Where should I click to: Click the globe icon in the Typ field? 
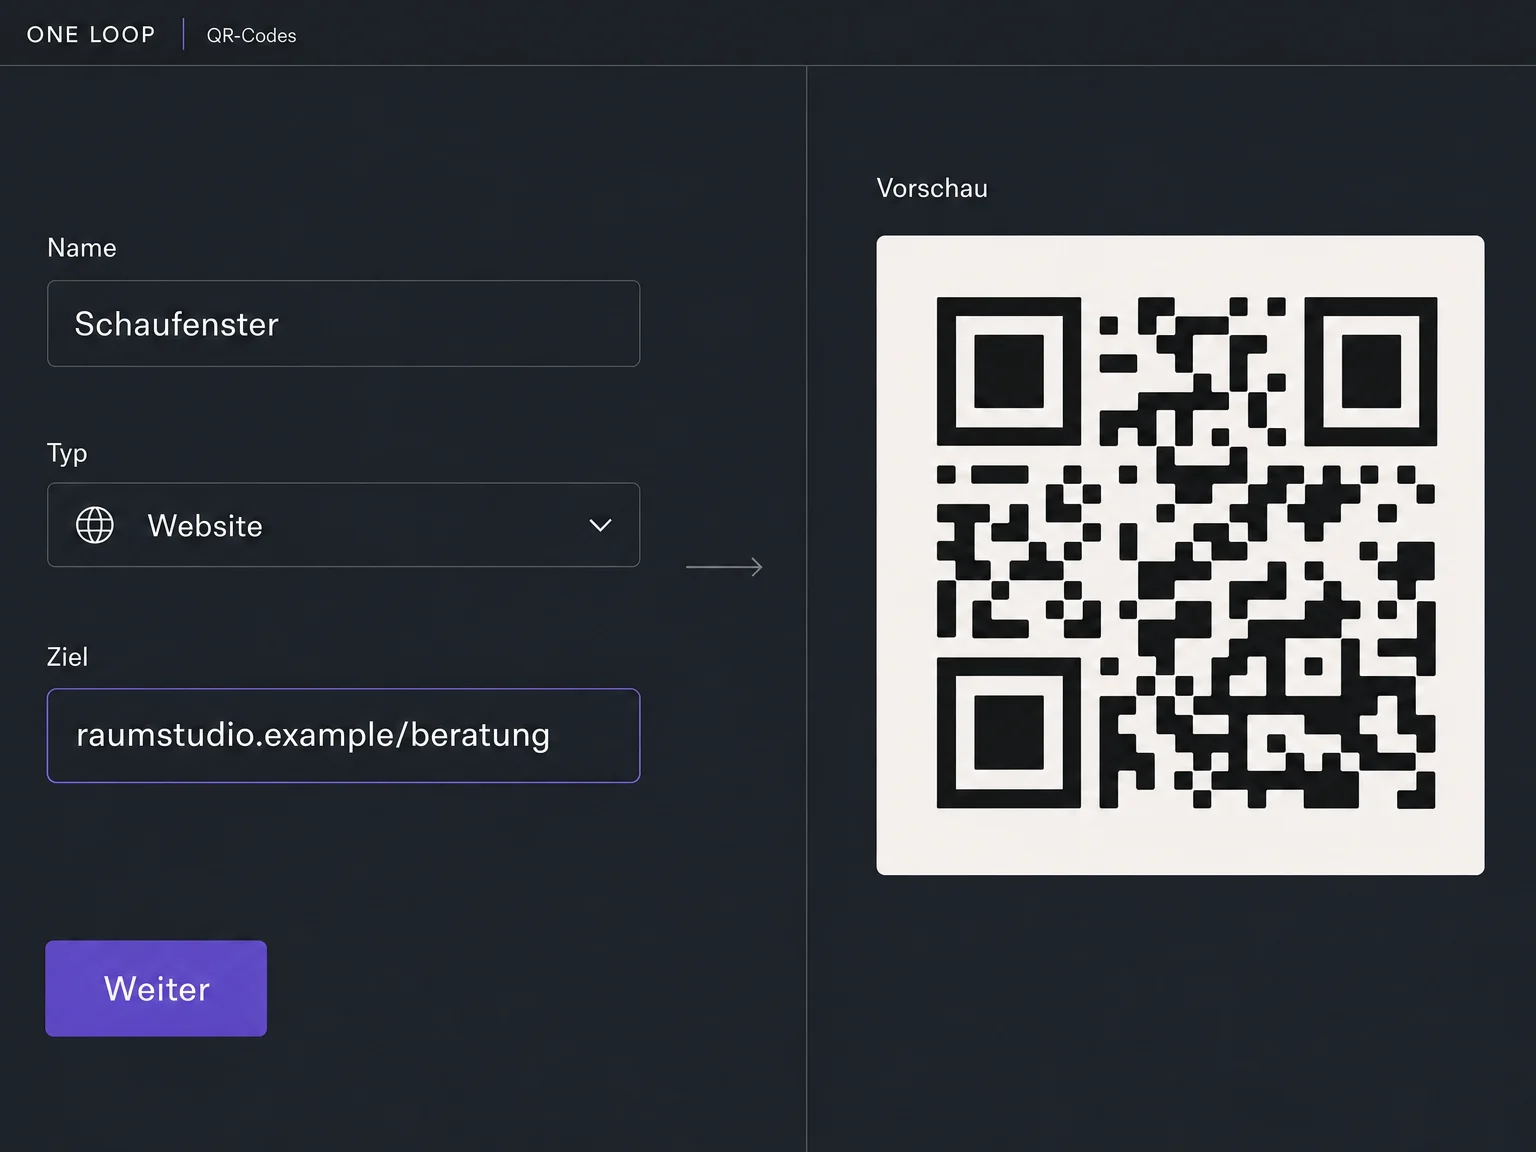[95, 525]
